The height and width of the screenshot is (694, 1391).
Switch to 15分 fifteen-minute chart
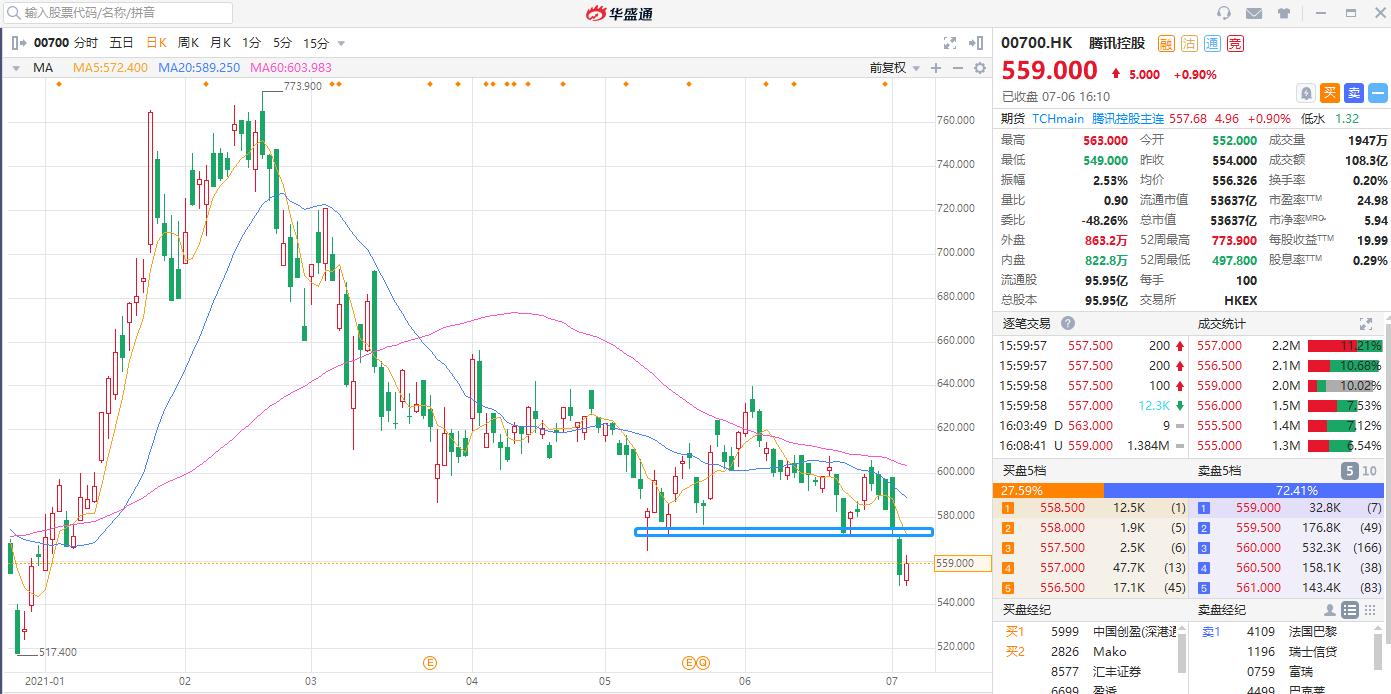[x=316, y=43]
